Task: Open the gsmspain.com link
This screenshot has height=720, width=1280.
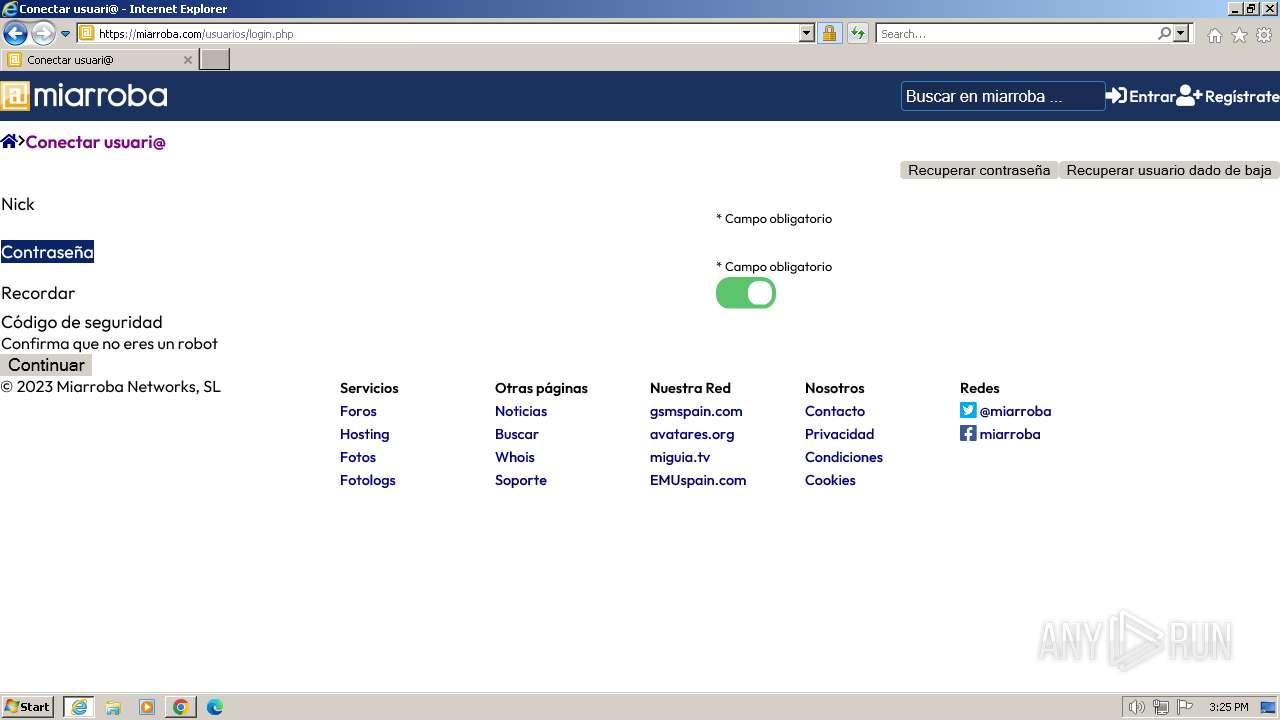Action: pos(696,411)
